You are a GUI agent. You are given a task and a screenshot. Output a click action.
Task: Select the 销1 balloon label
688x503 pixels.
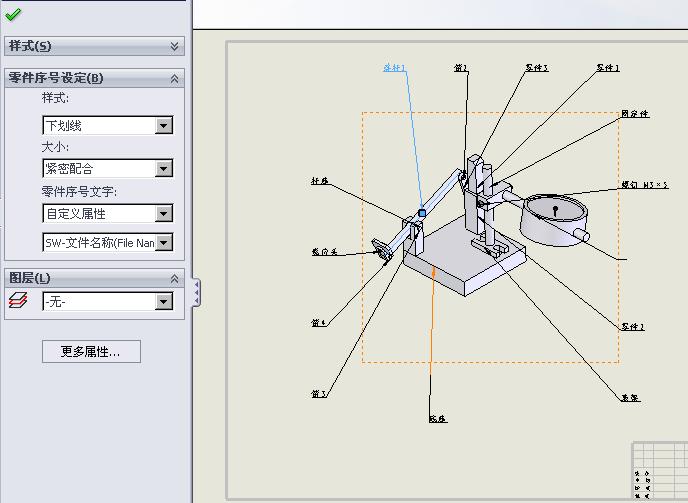[461, 68]
